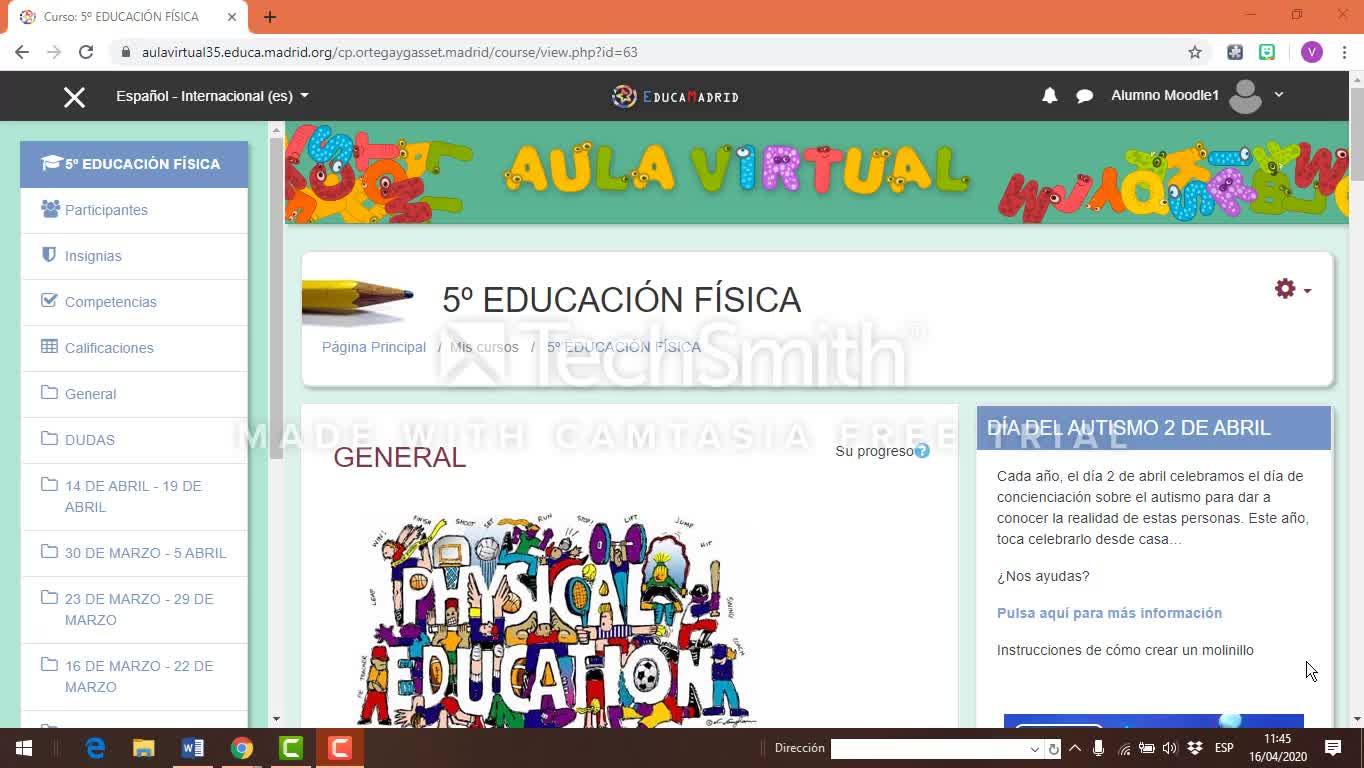Open the messages speech bubble icon
This screenshot has width=1364, height=768.
1084,96
